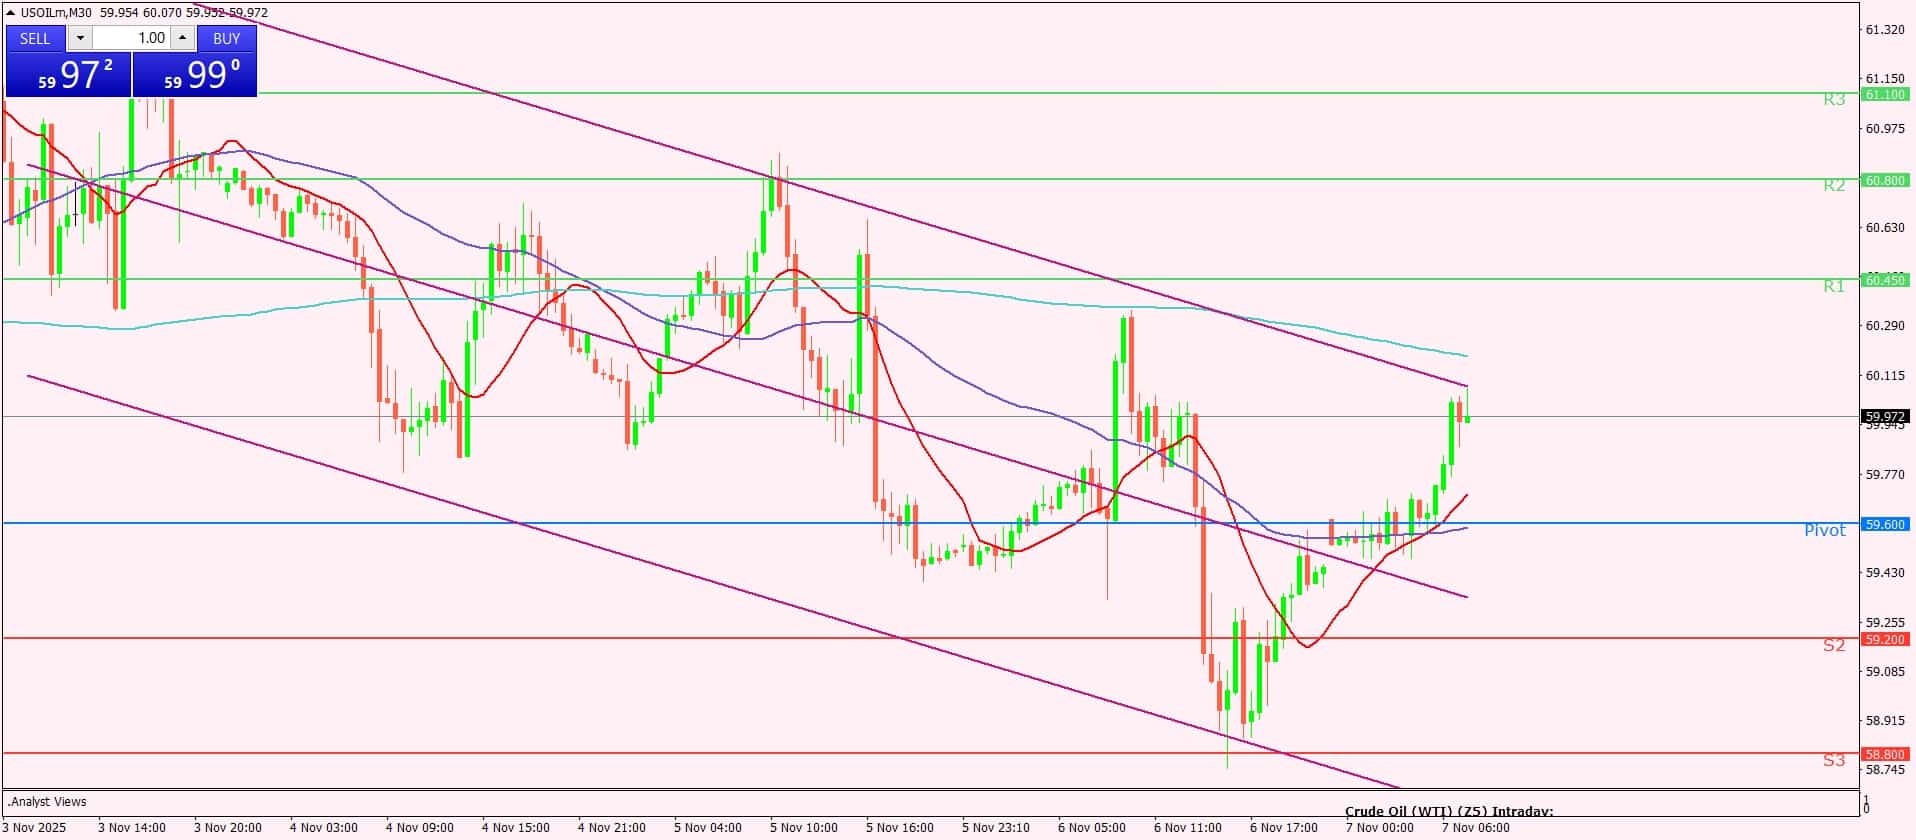The image size is (1916, 840).
Task: Click the 59.200 red price tag
Action: pyautogui.click(x=1884, y=639)
